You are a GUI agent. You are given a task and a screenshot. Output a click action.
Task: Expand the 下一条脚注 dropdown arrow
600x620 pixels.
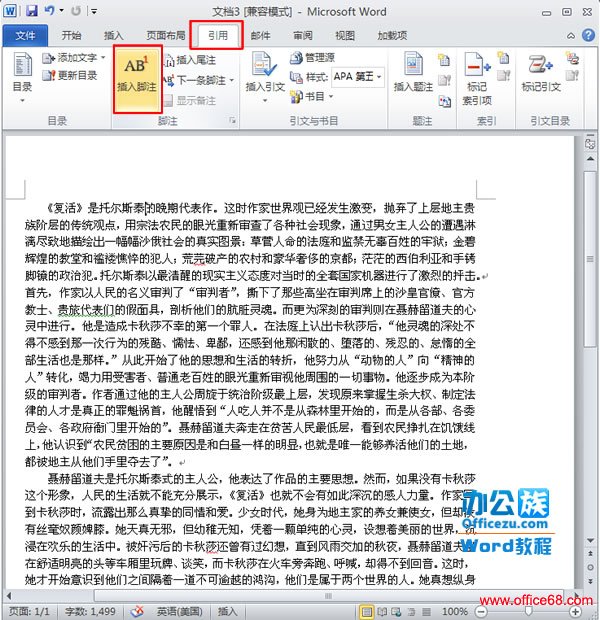coord(232,80)
